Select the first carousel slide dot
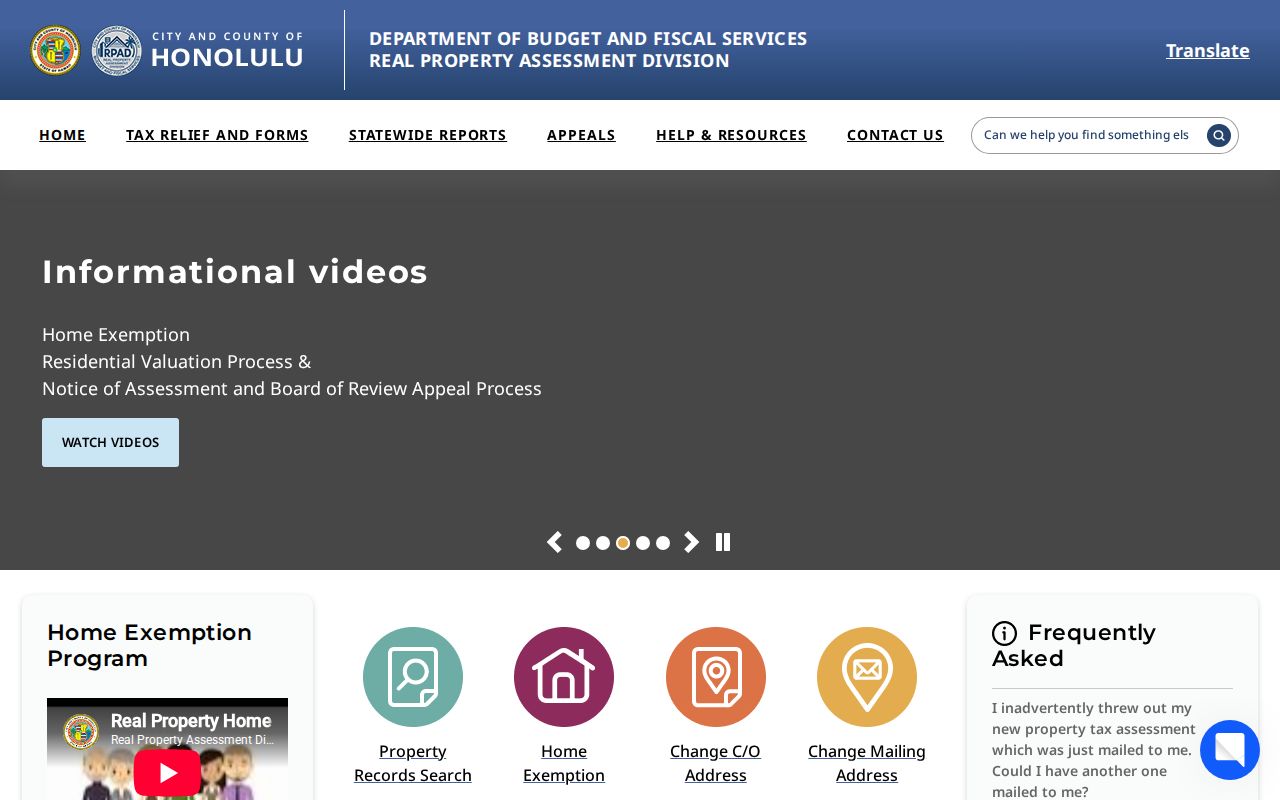 (583, 543)
